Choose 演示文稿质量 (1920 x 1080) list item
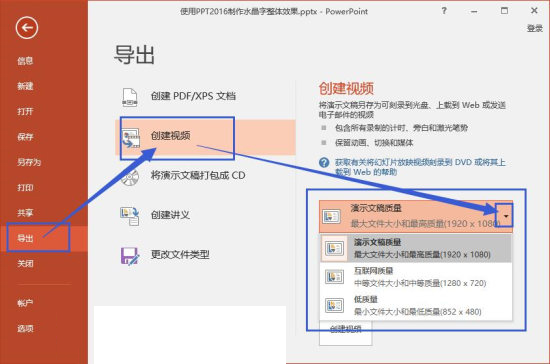550x364 pixels. pos(416,248)
